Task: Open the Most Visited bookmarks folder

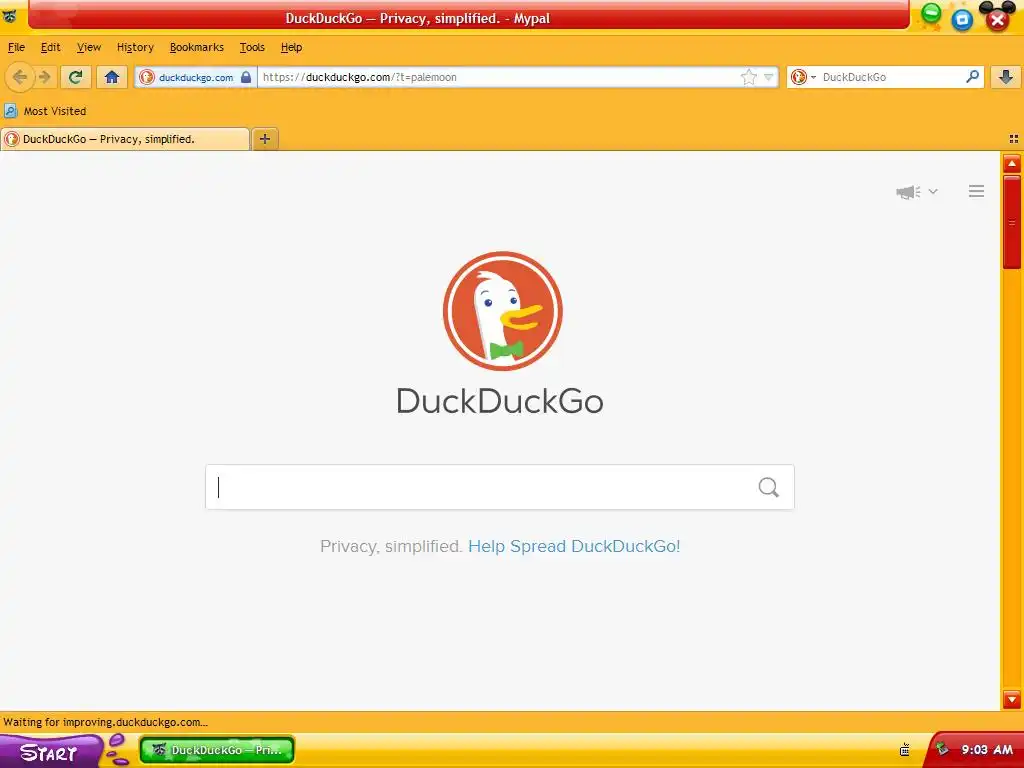Action: point(46,111)
